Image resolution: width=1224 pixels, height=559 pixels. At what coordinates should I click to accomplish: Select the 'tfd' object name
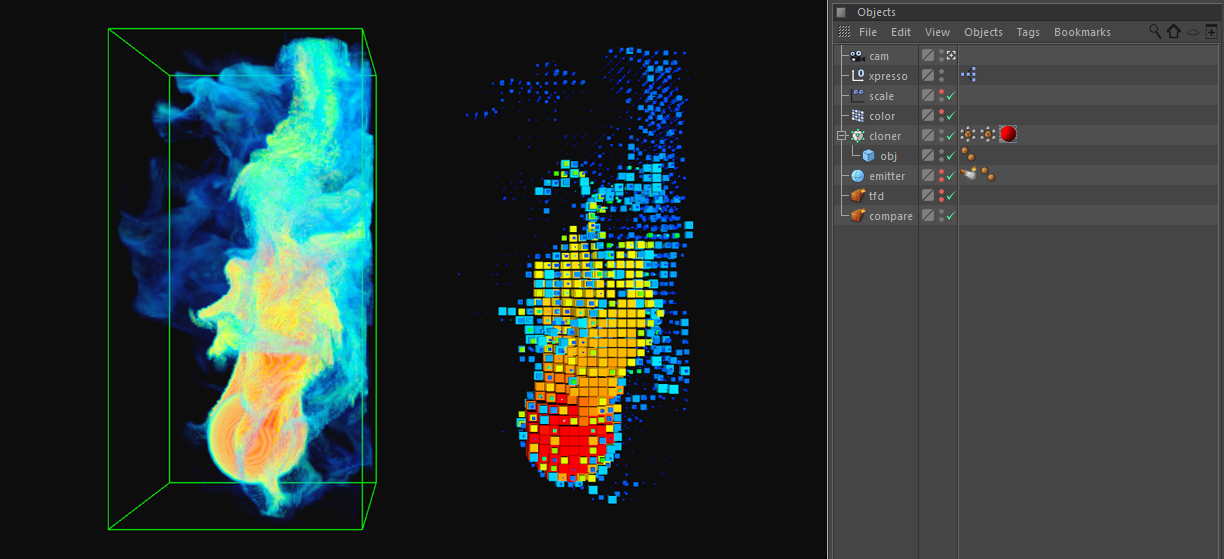tap(876, 196)
